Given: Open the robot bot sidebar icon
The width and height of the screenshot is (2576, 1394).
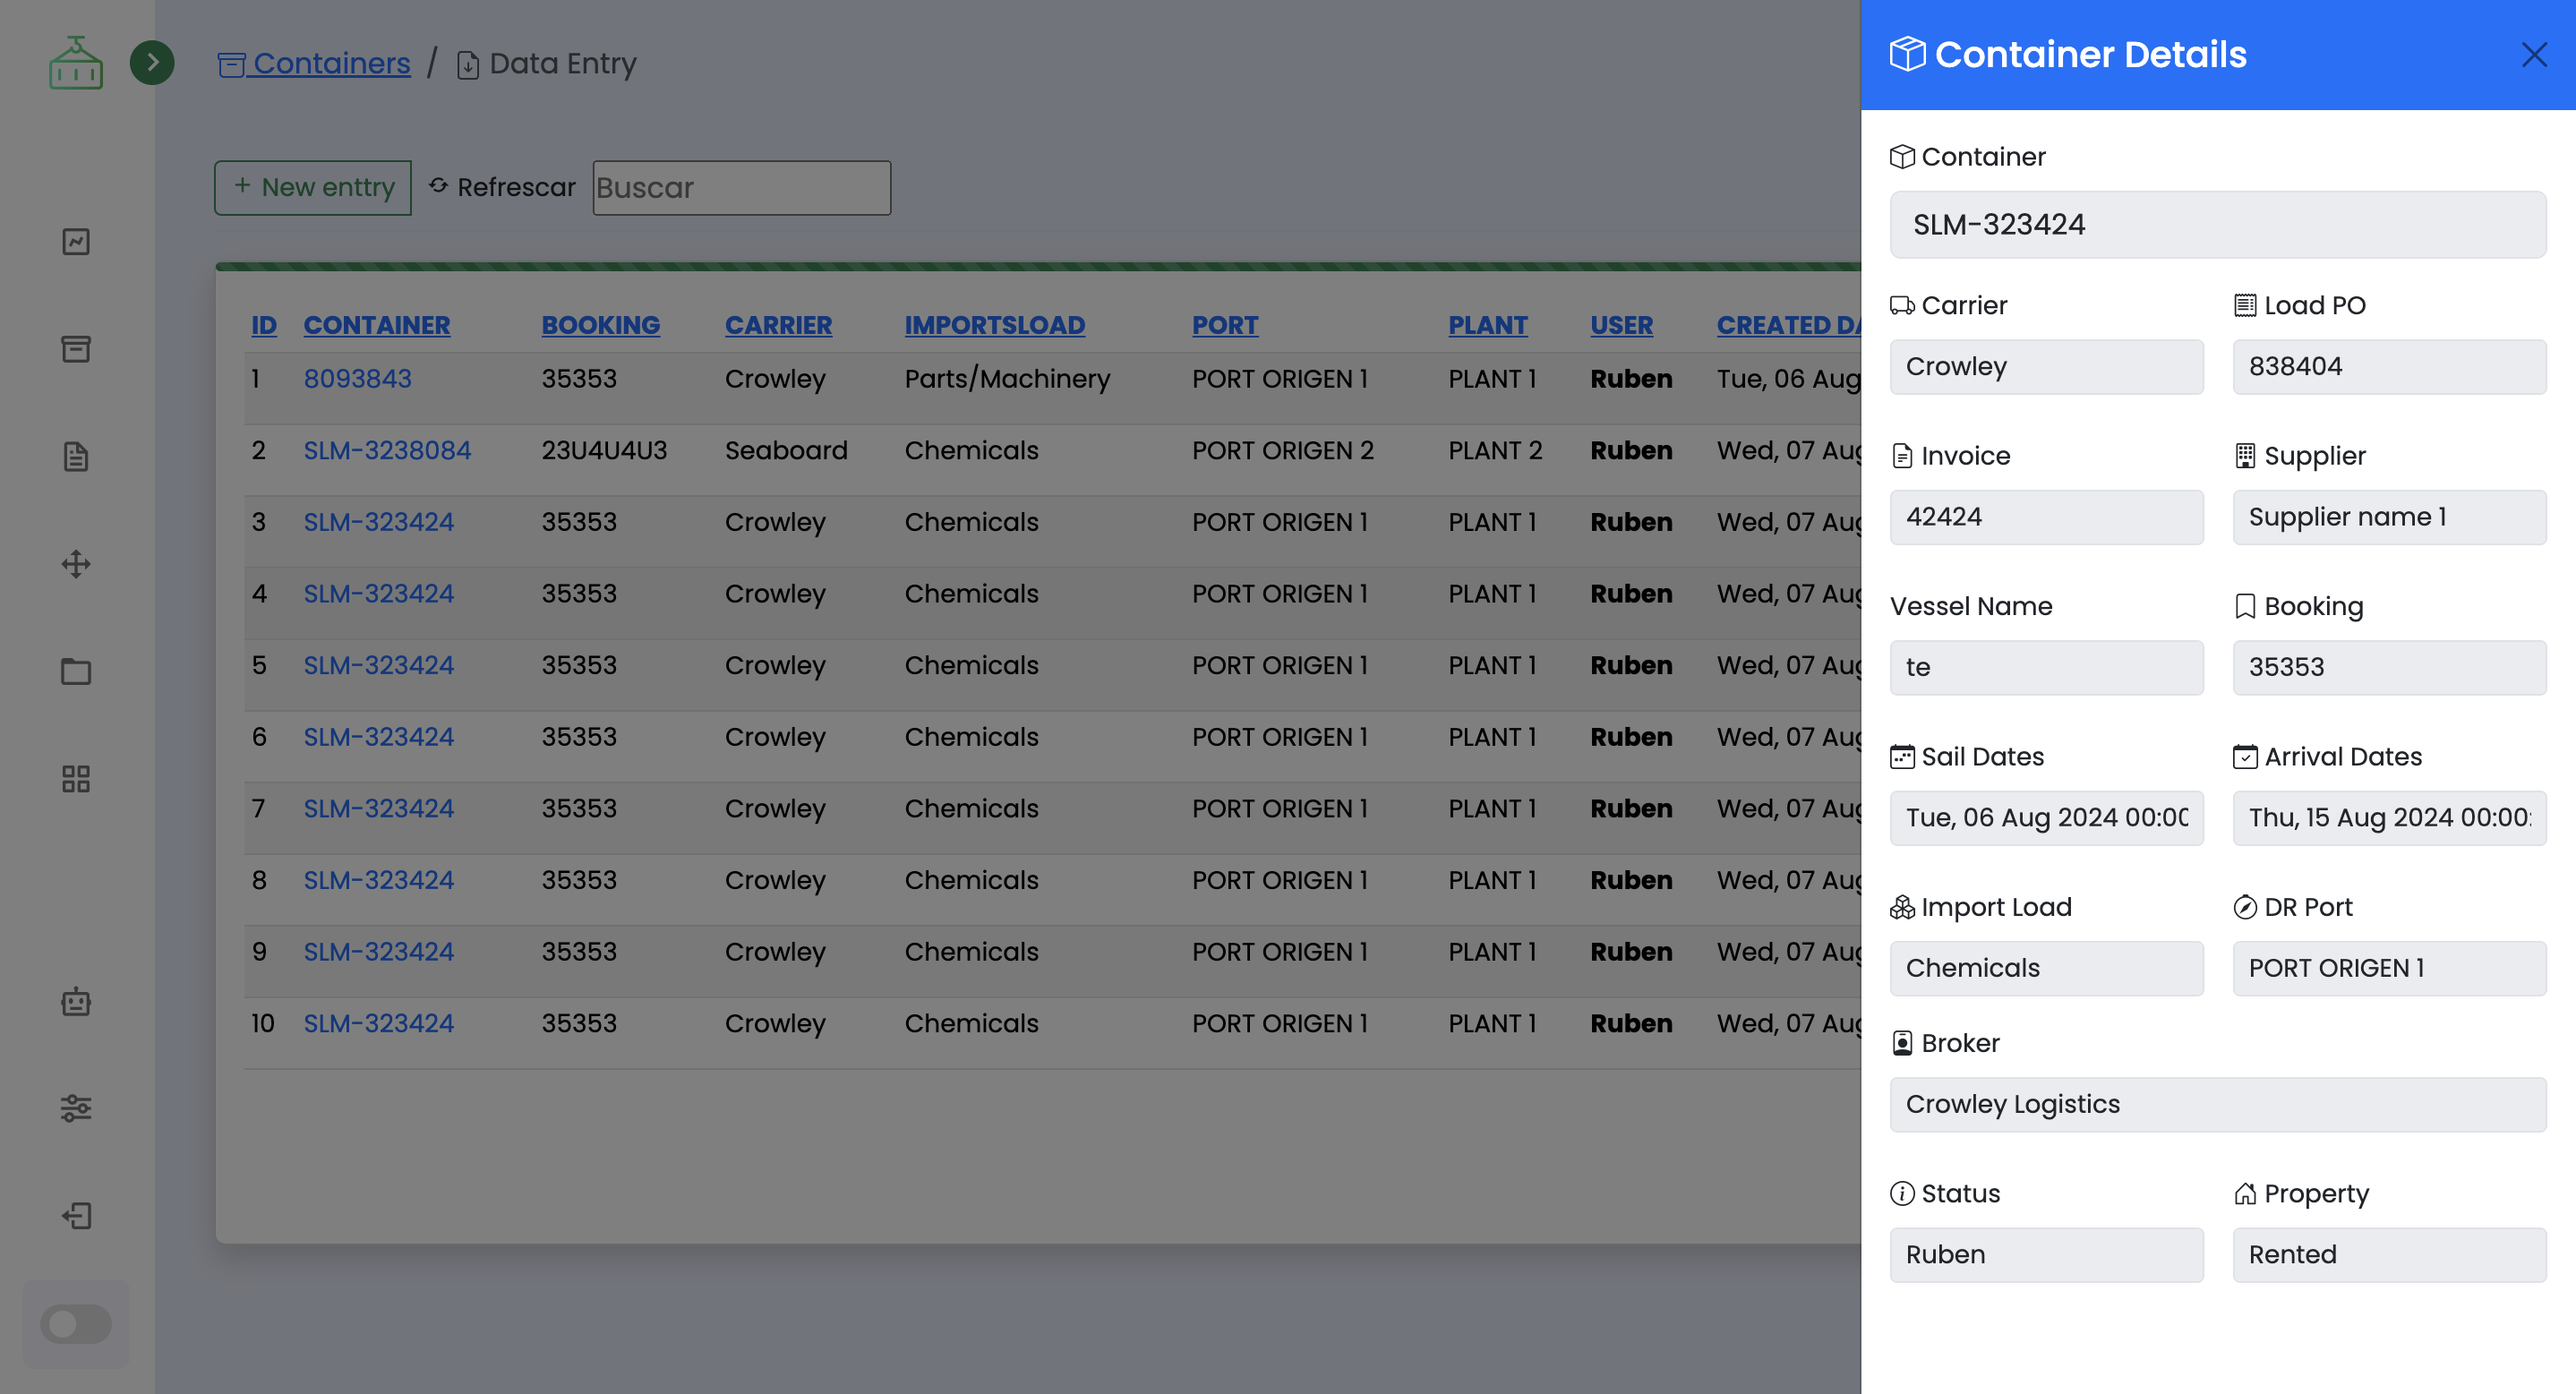Looking at the screenshot, I should coord(76,1001).
